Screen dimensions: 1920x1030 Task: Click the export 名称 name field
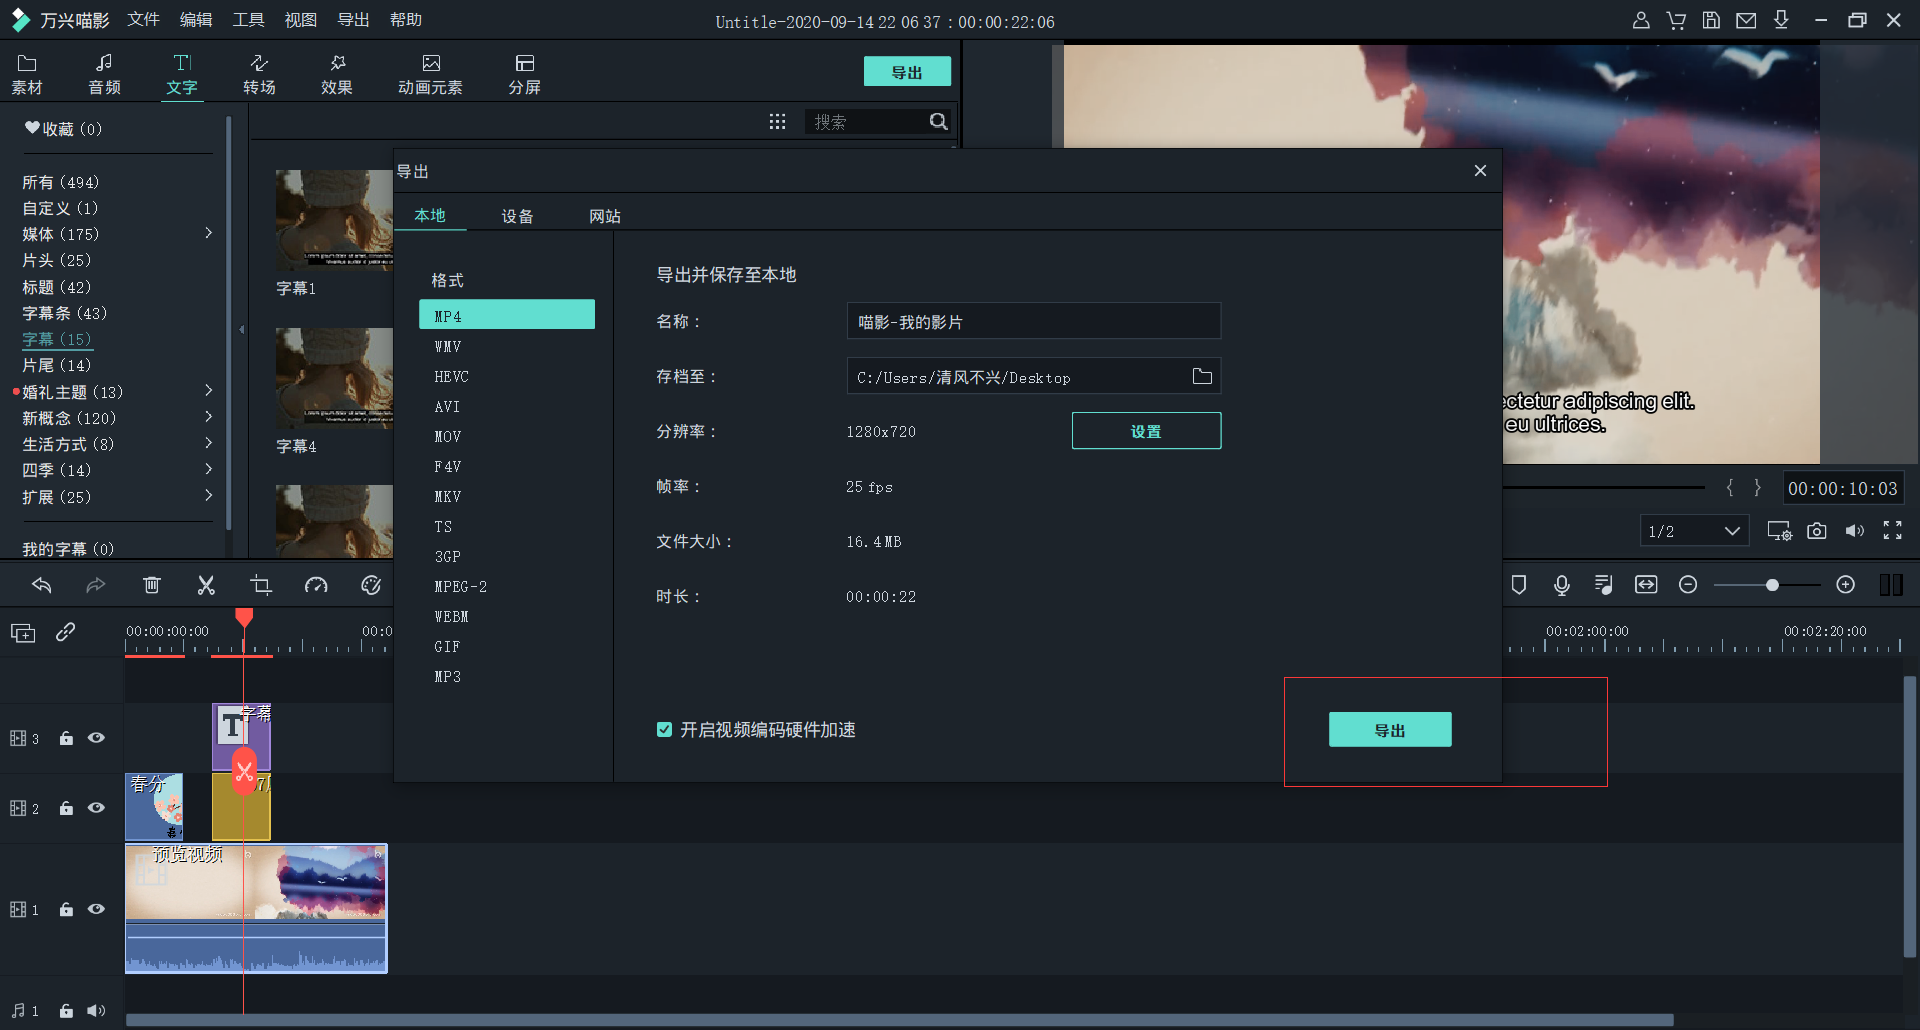pos(1034,321)
